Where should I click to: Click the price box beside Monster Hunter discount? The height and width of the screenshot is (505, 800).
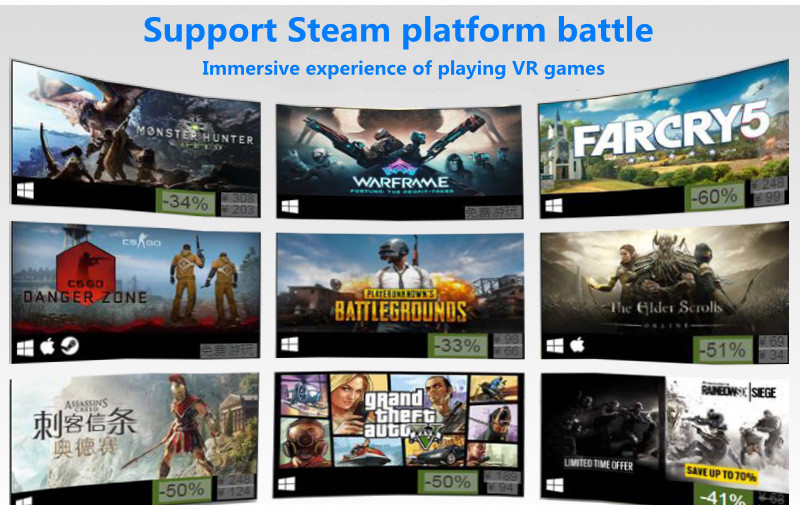pos(239,204)
